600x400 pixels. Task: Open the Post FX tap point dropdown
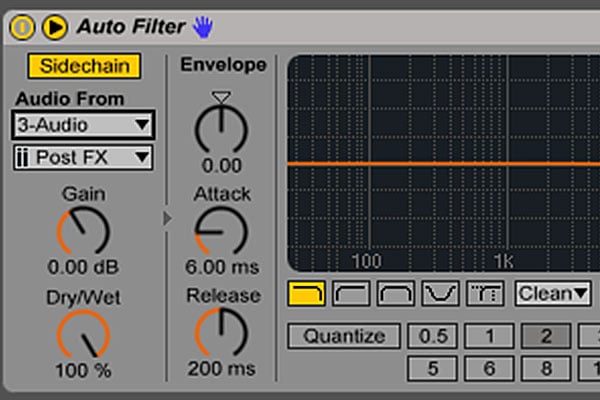[x=83, y=157]
